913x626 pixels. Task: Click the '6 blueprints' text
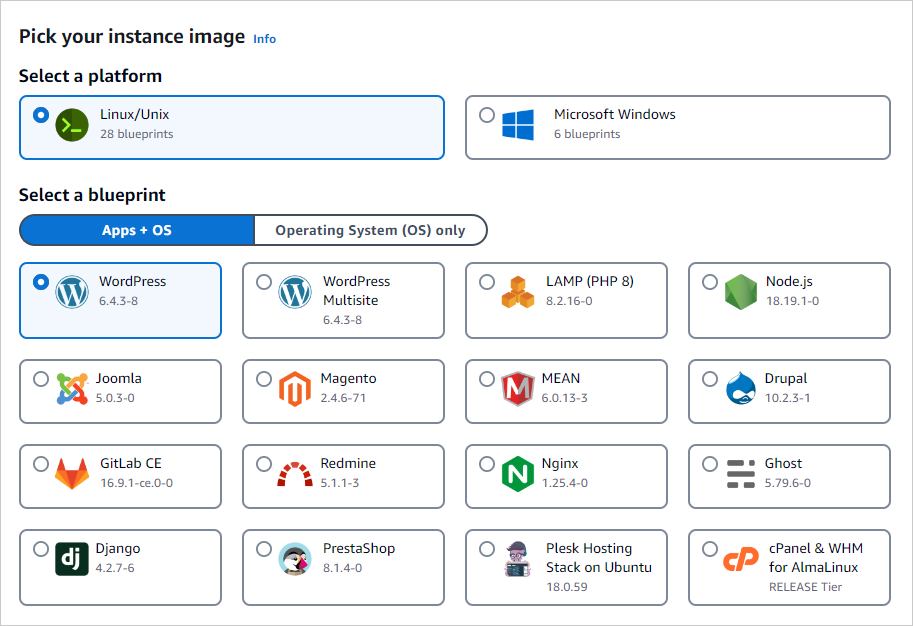pos(587,134)
